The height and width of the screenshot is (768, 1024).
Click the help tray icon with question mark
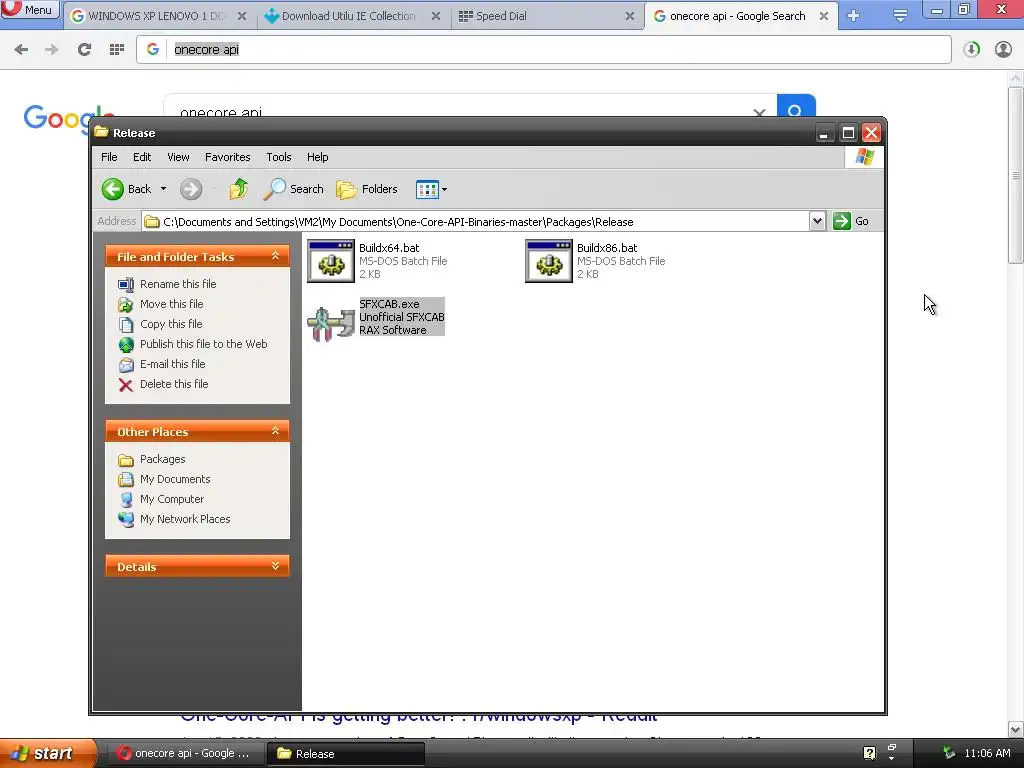coord(869,753)
